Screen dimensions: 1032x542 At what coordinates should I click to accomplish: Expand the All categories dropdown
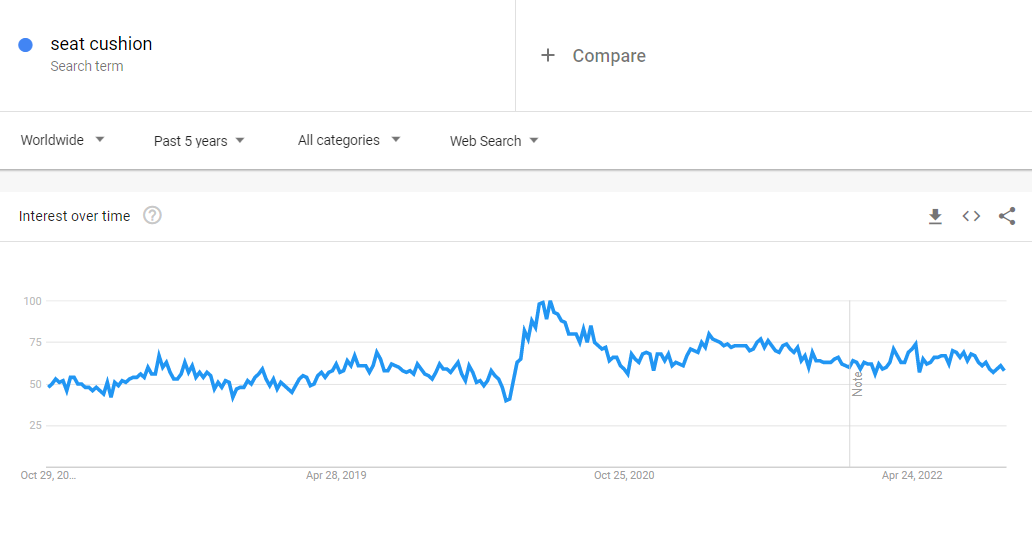coord(349,140)
